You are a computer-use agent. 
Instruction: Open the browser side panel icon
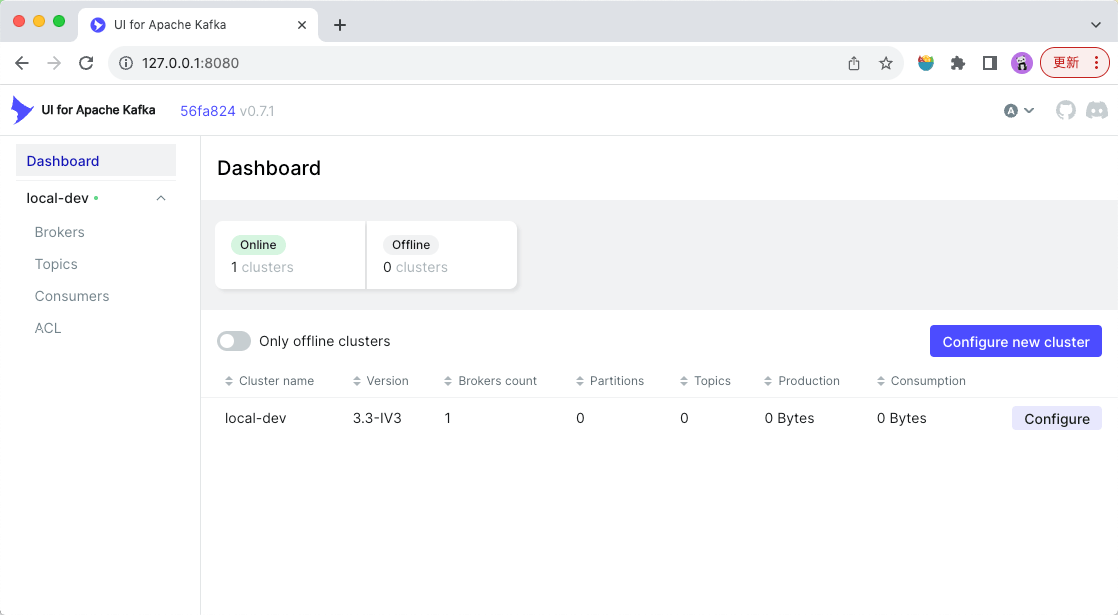point(989,63)
